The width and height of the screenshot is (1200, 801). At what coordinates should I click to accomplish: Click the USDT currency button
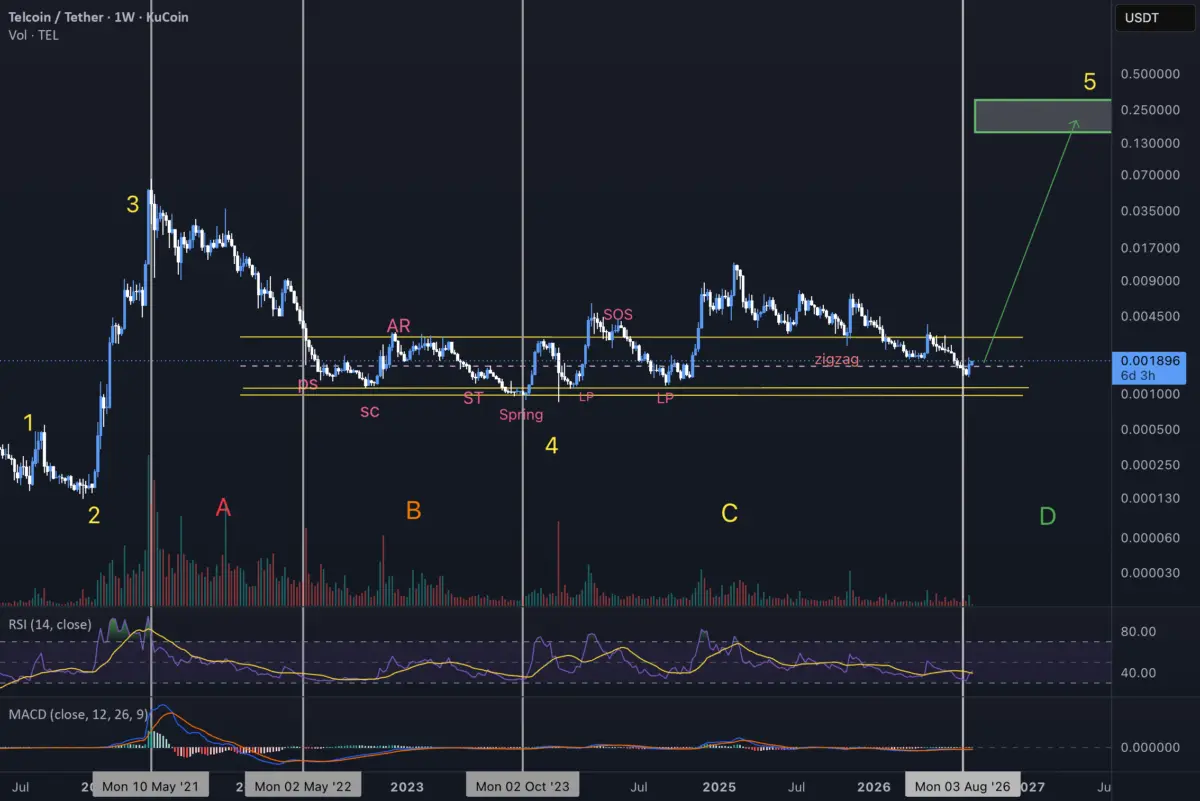coord(1141,17)
